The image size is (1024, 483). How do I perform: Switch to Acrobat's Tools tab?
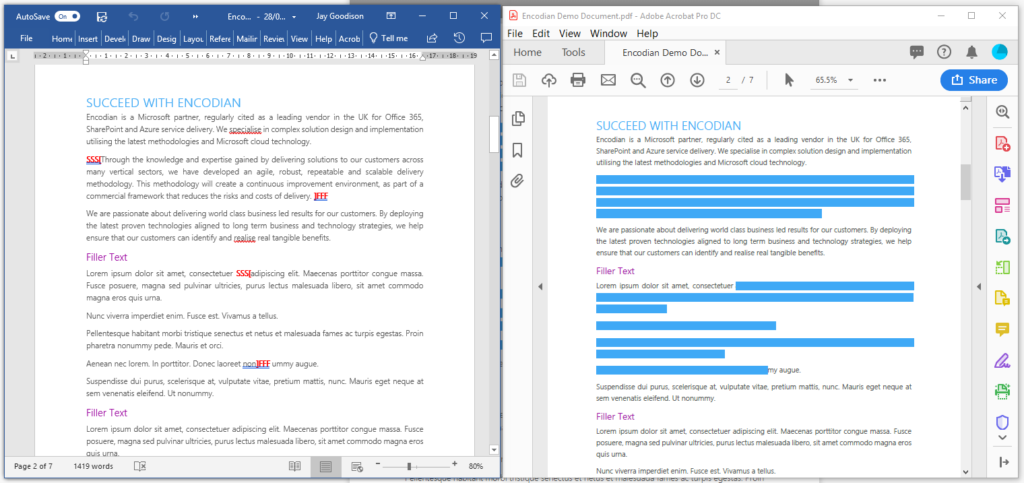tap(573, 52)
